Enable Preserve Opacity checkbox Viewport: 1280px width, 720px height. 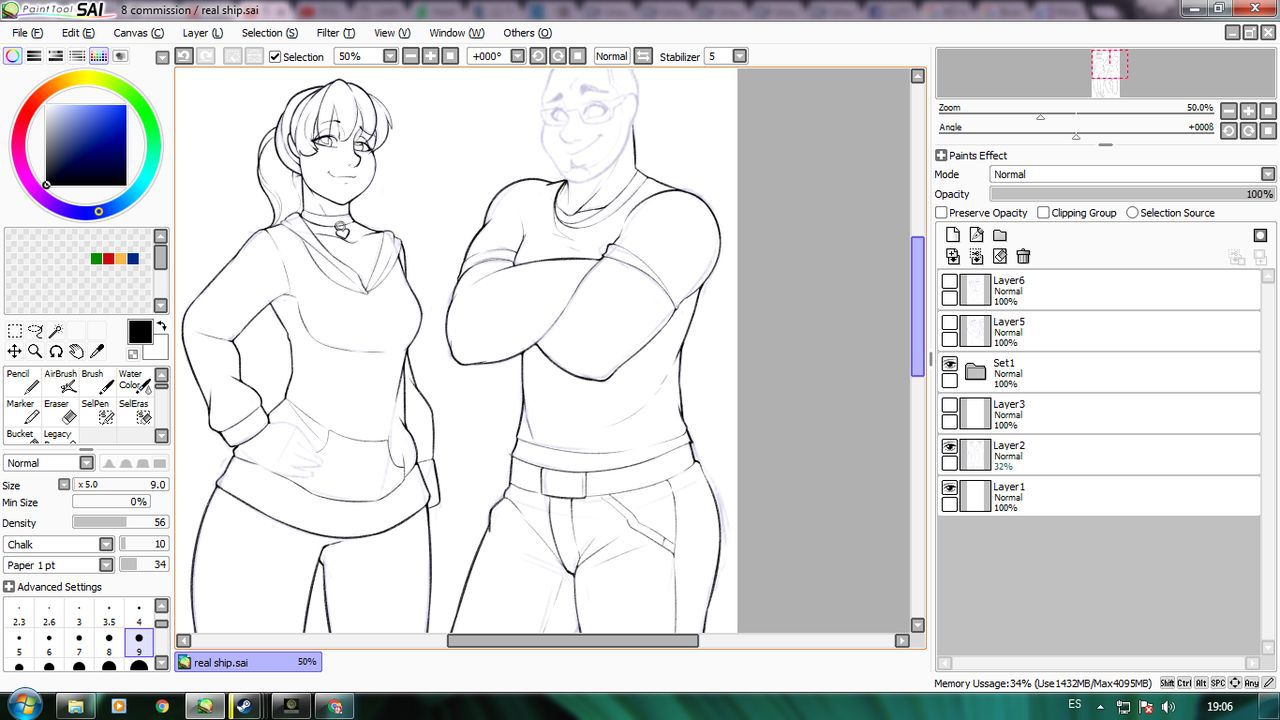point(941,213)
